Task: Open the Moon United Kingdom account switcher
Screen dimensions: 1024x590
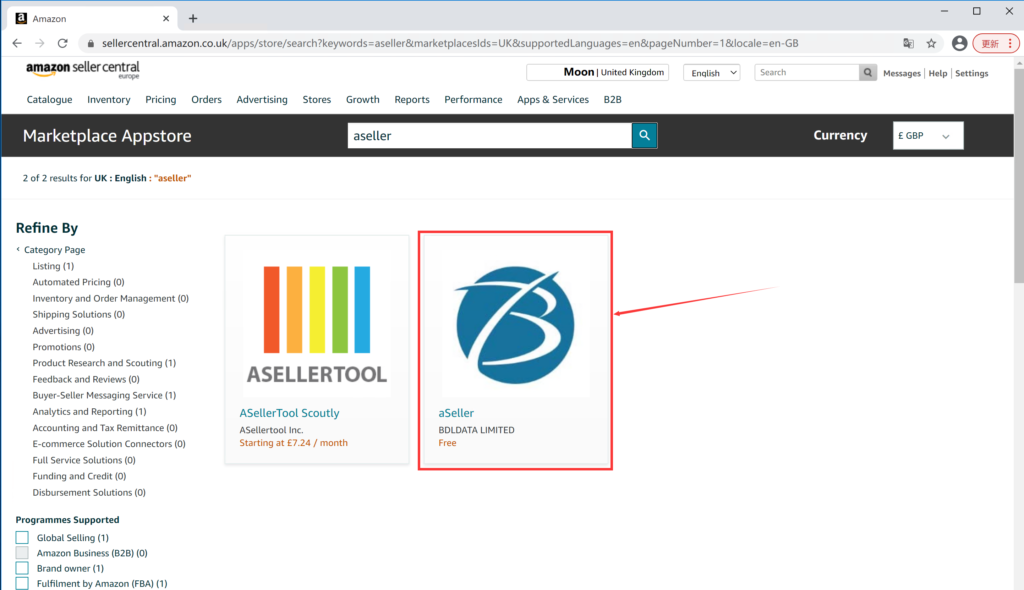Action: 598,72
